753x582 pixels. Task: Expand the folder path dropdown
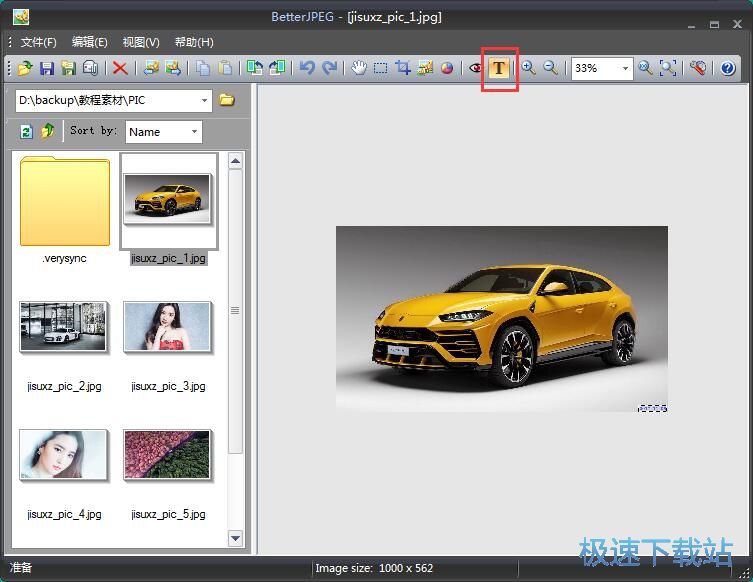(204, 100)
